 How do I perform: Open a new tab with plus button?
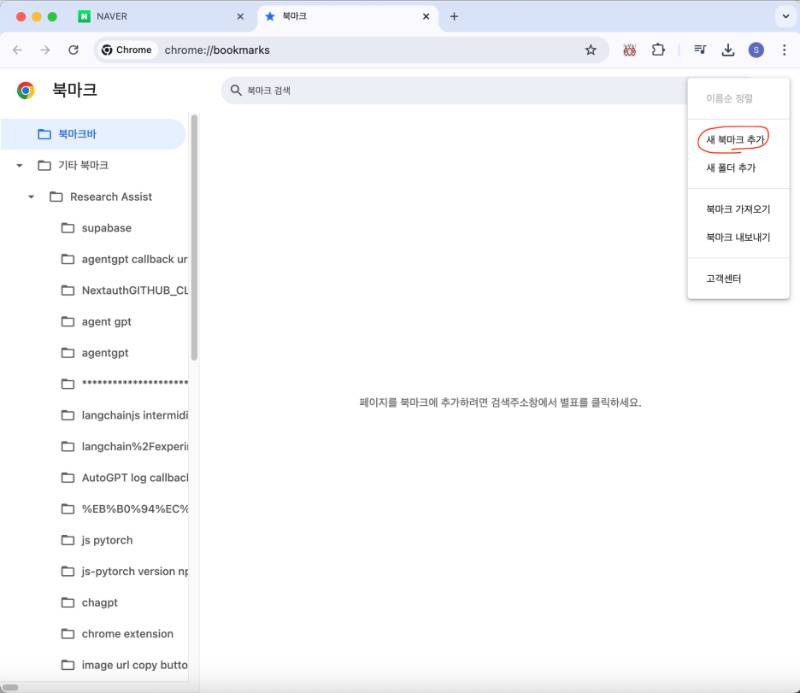(454, 17)
